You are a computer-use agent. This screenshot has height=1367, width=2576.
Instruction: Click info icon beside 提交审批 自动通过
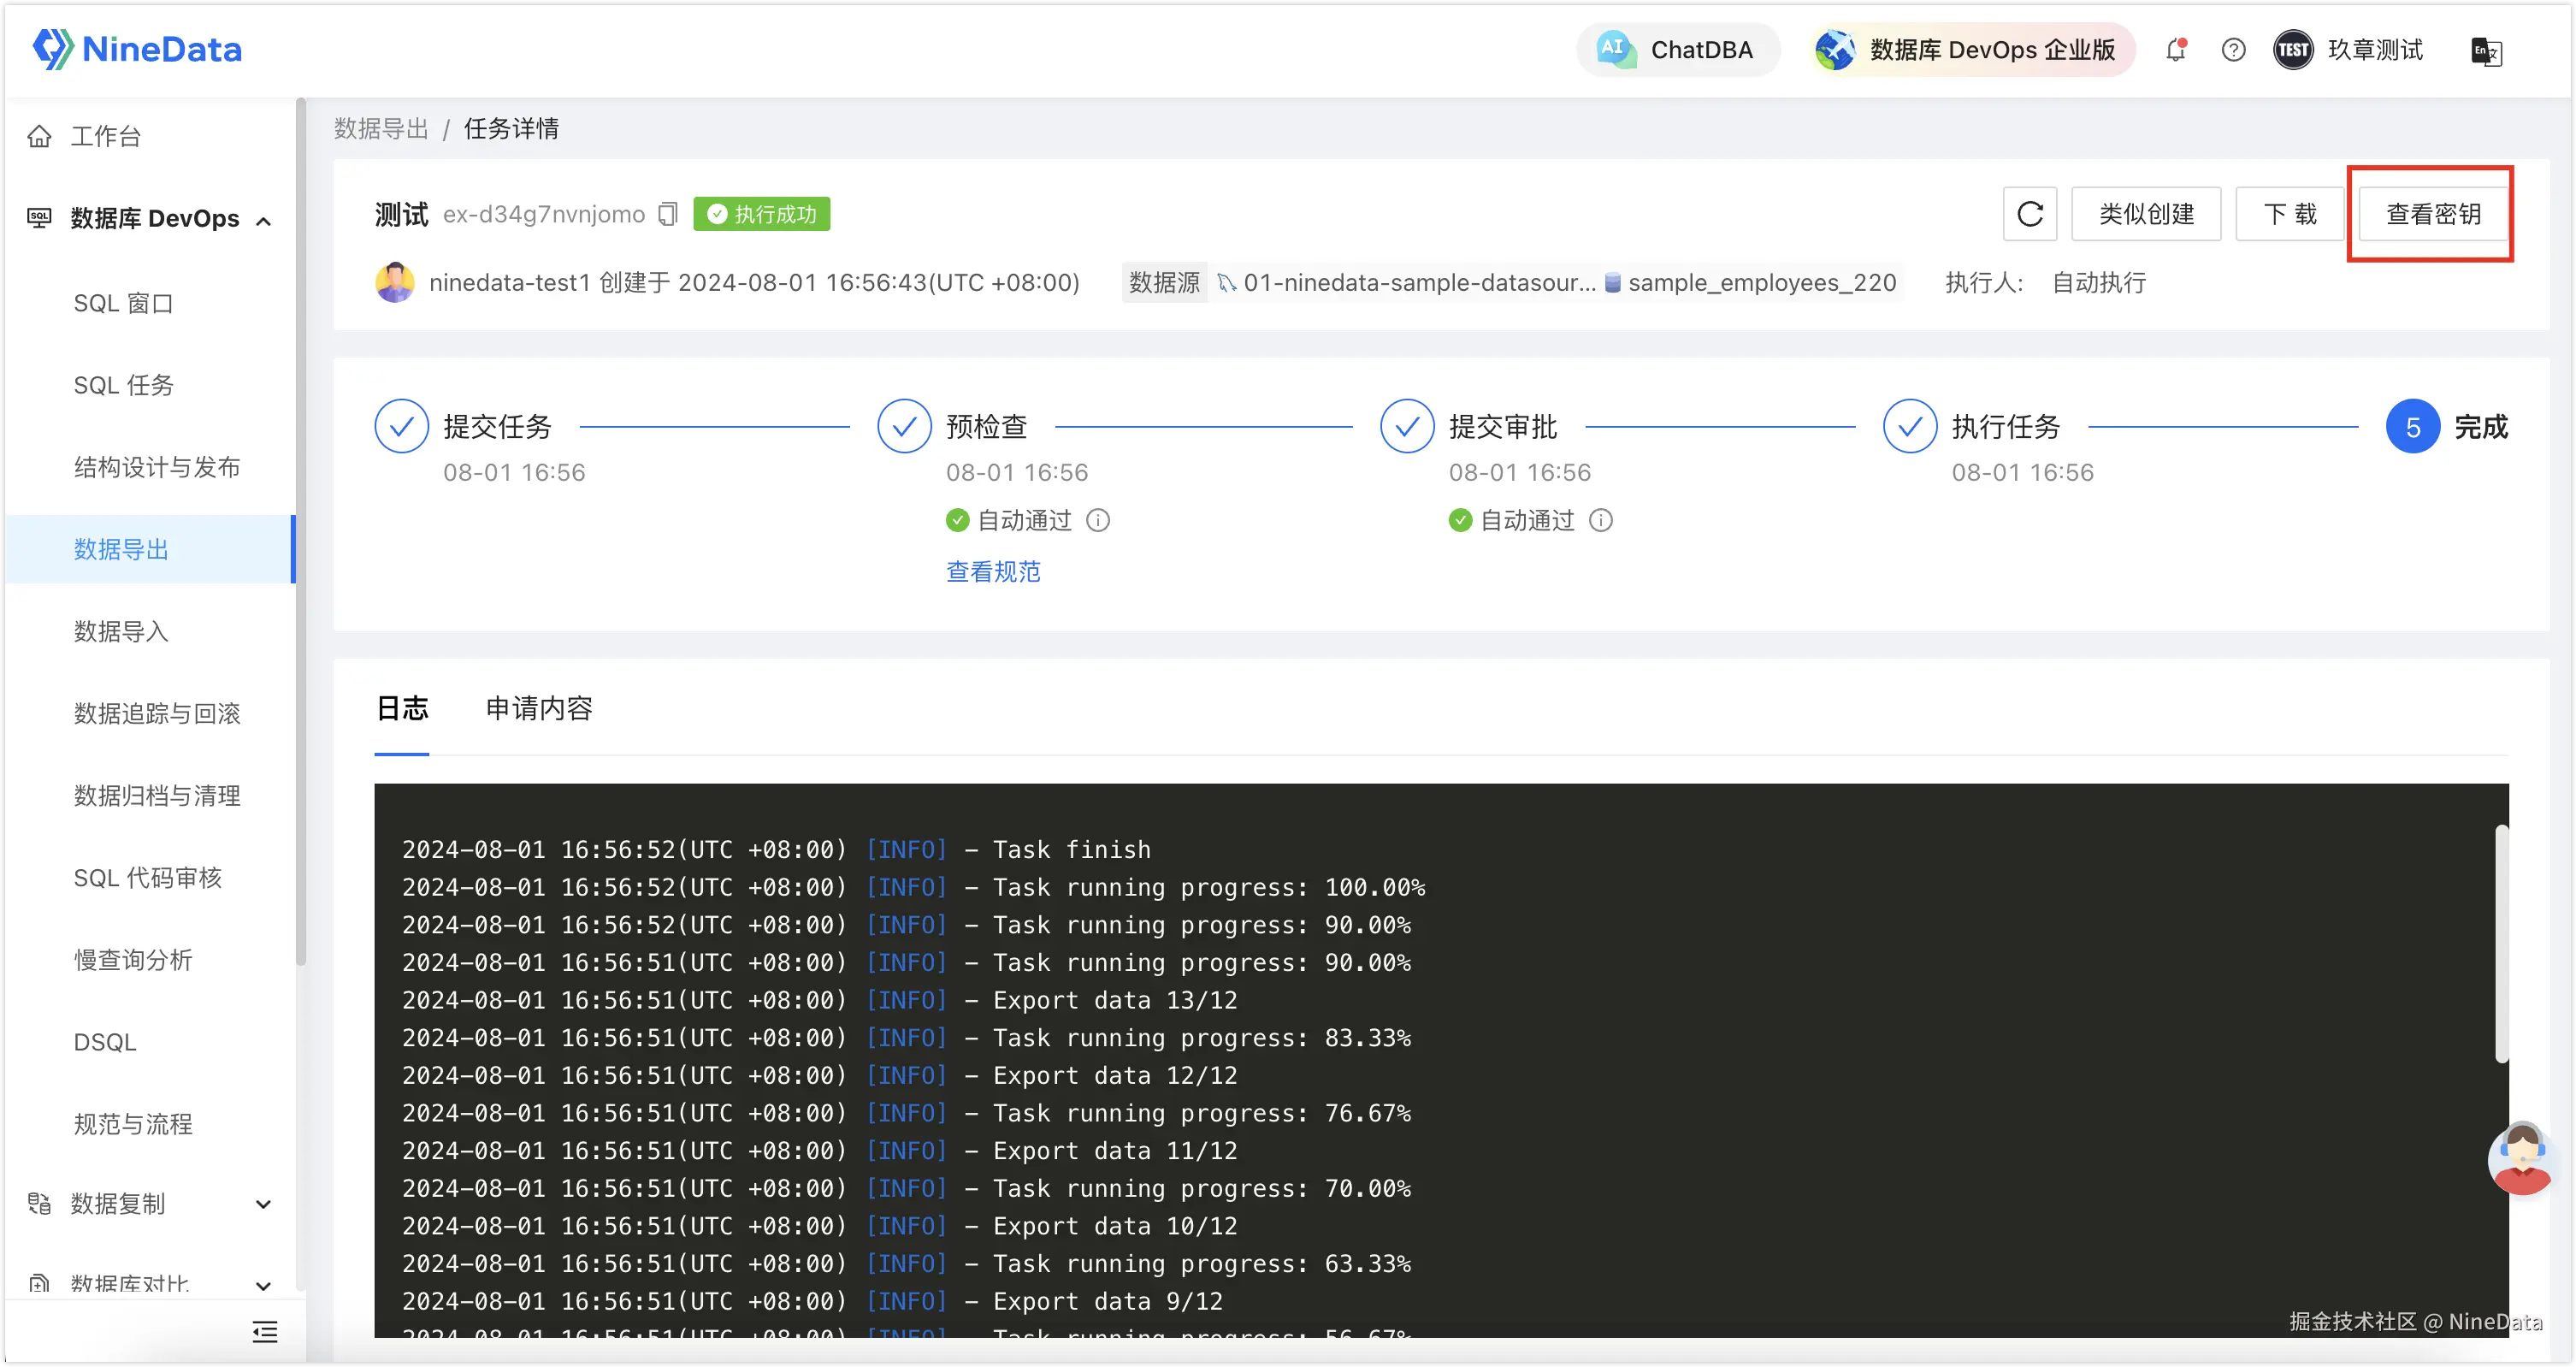1601,520
